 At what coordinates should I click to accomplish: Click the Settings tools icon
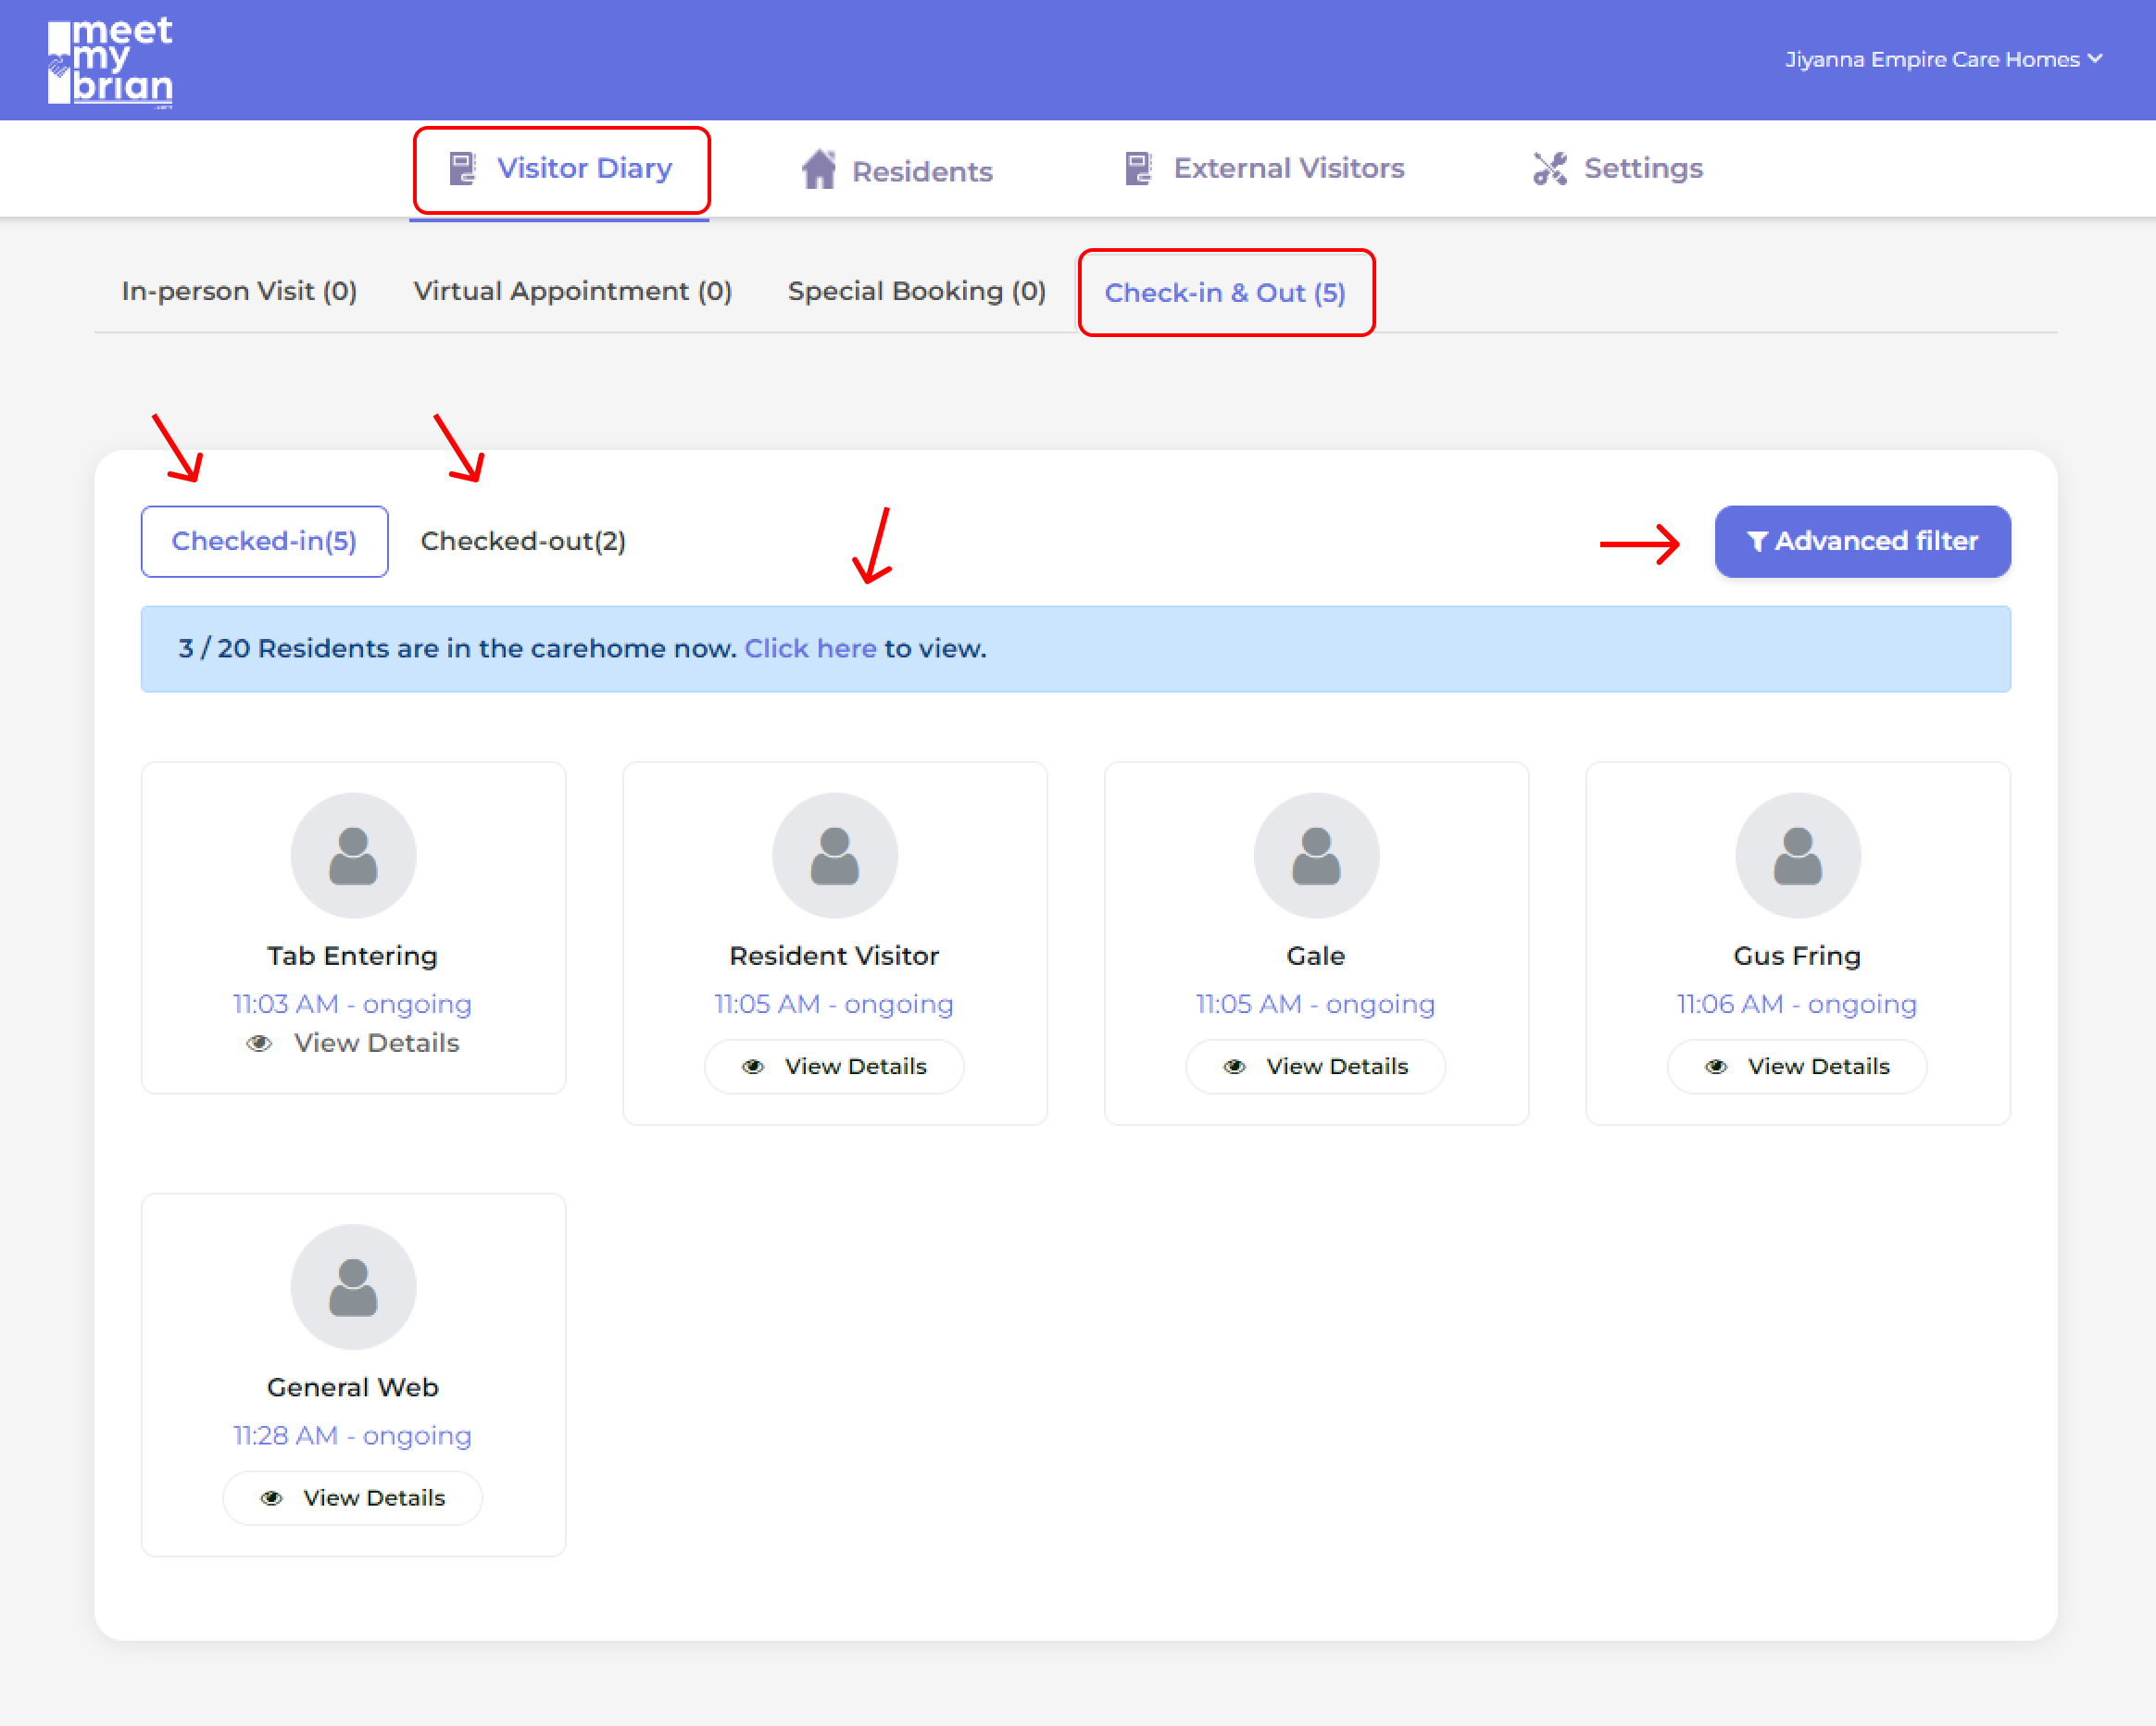coord(1549,168)
